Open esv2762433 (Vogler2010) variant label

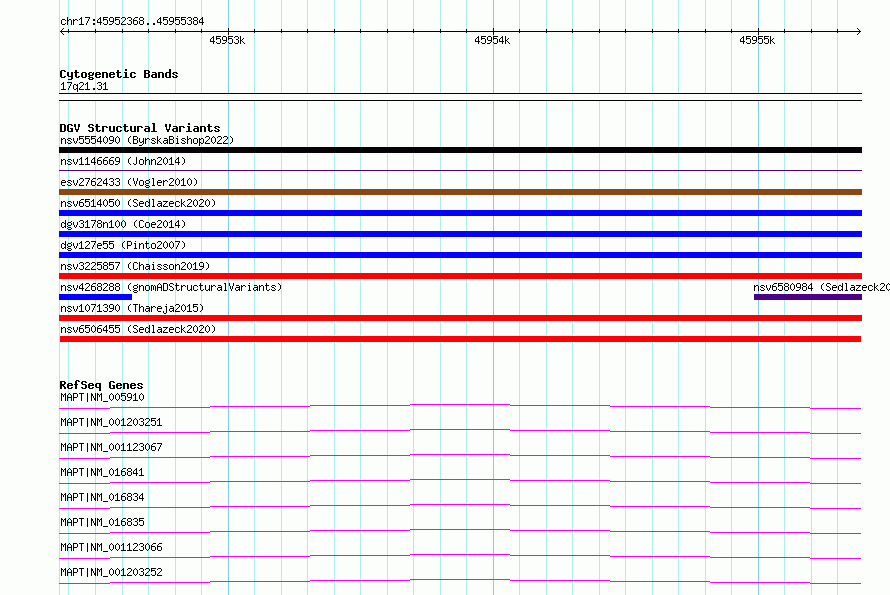129,182
